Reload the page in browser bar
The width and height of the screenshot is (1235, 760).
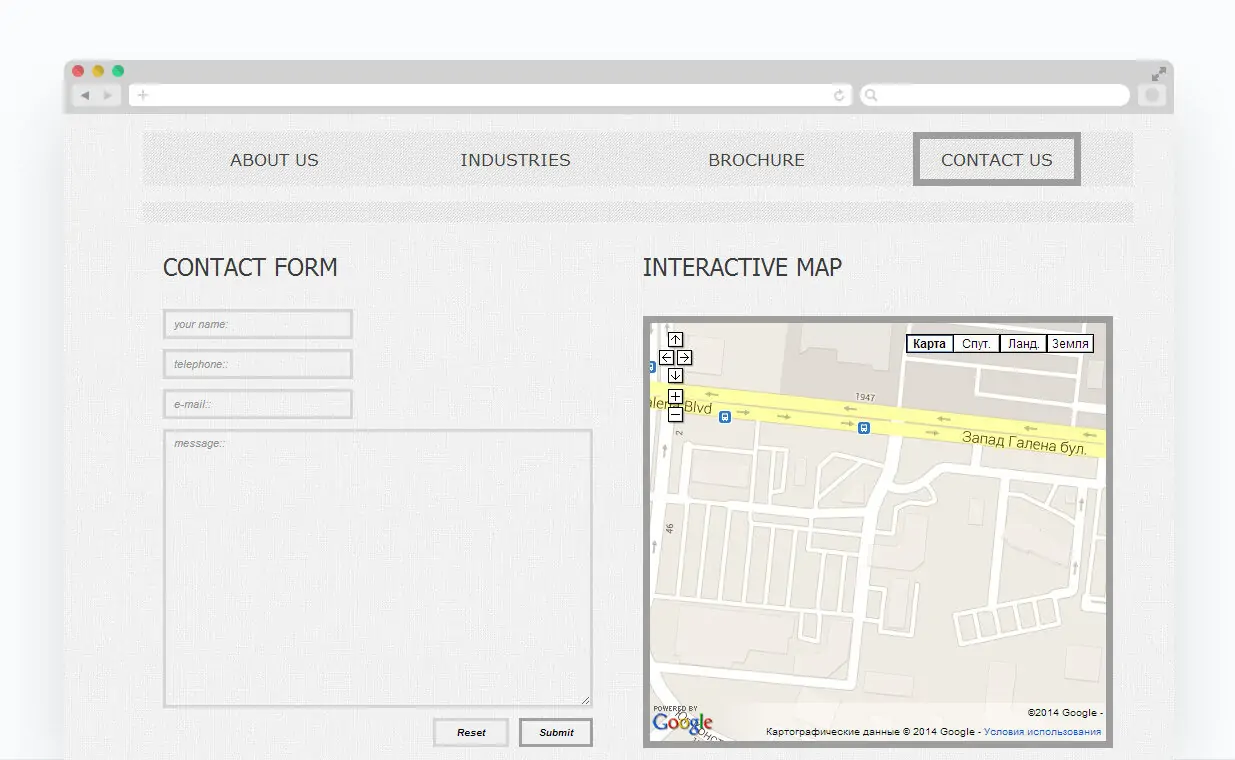tap(839, 96)
